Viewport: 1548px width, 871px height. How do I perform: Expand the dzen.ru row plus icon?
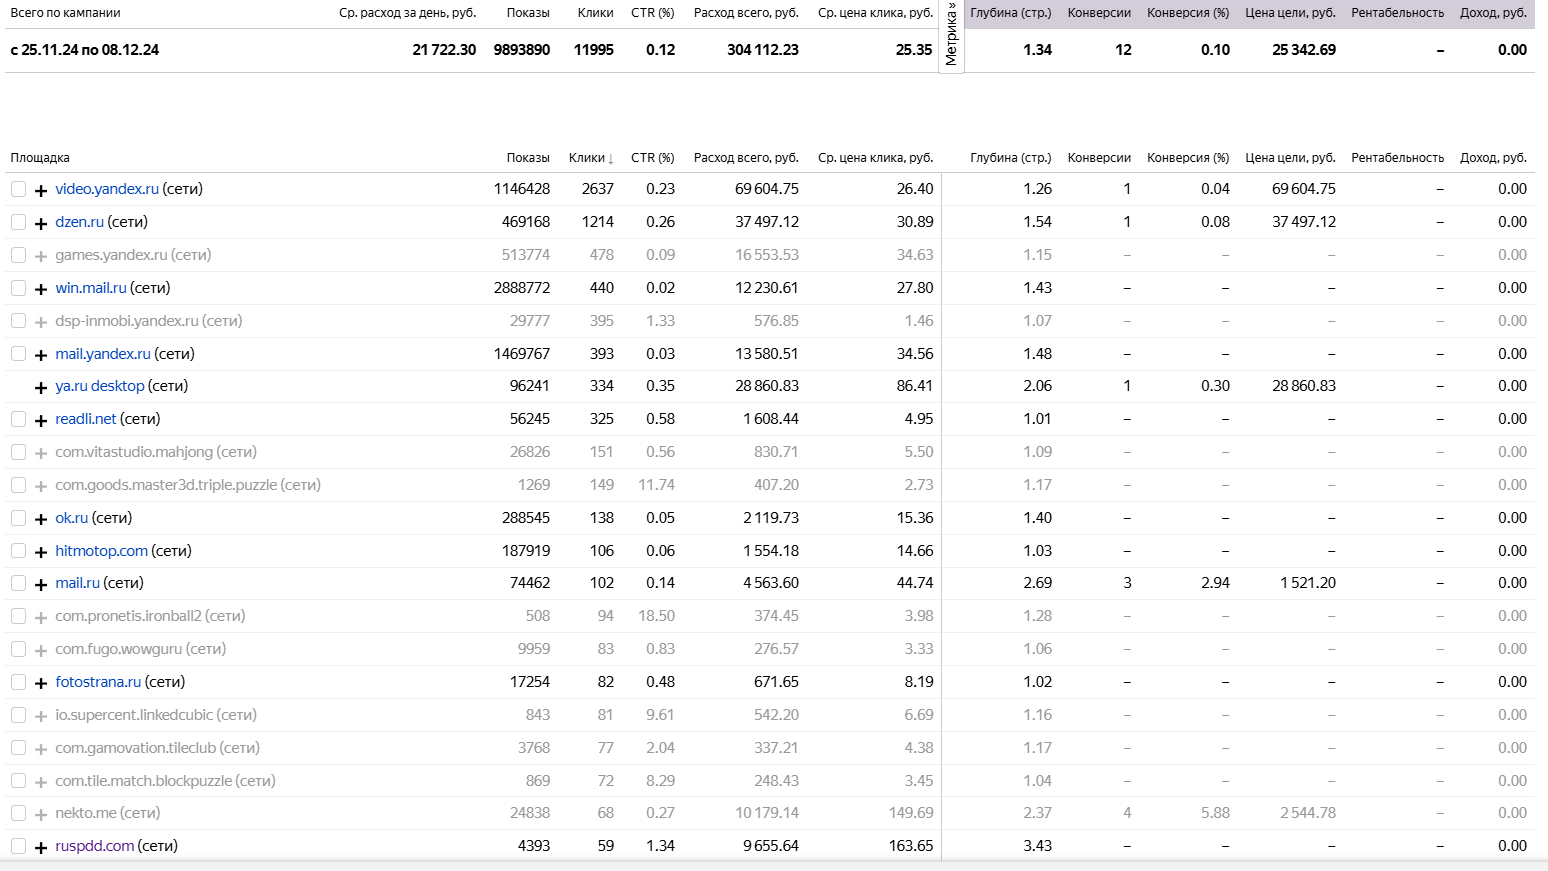click(x=41, y=223)
